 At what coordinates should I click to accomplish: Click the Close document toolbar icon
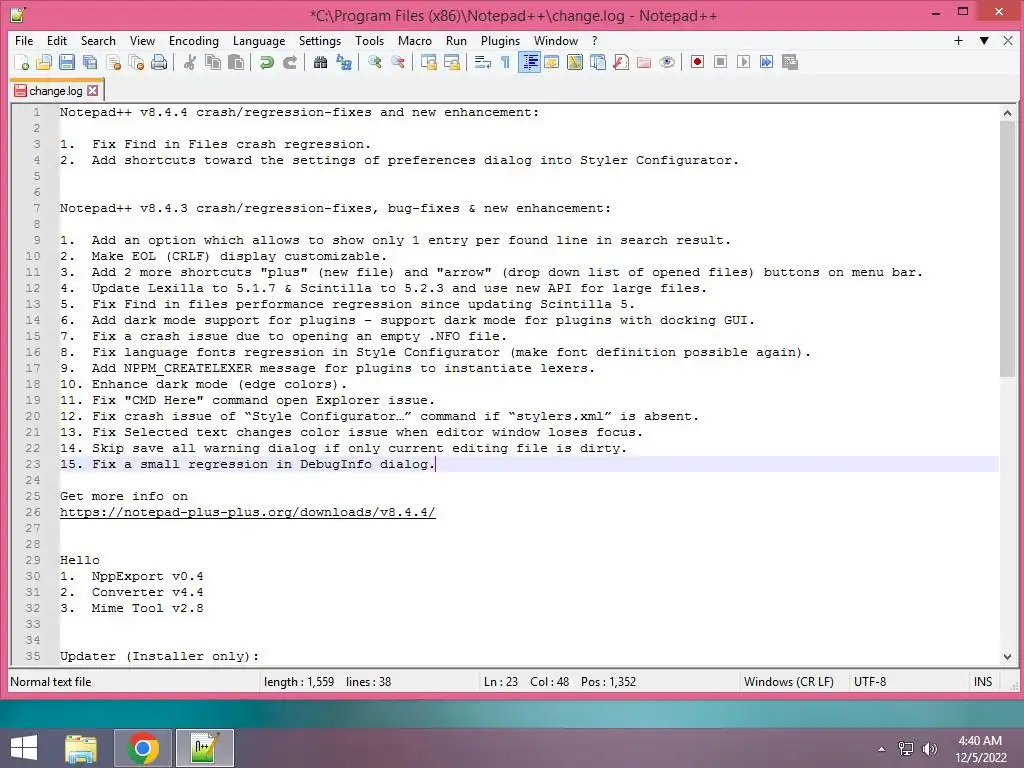(x=113, y=62)
